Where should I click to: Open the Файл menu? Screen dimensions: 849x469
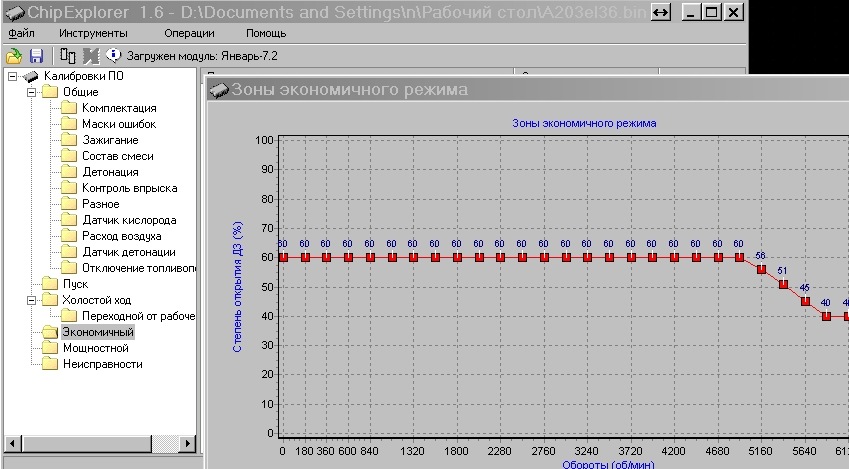click(22, 33)
